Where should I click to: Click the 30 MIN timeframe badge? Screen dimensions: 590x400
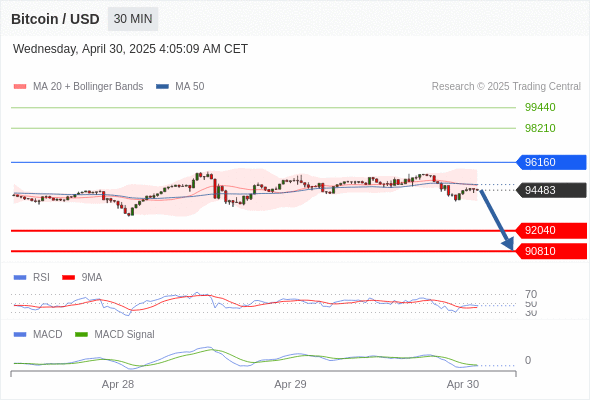pos(133,19)
